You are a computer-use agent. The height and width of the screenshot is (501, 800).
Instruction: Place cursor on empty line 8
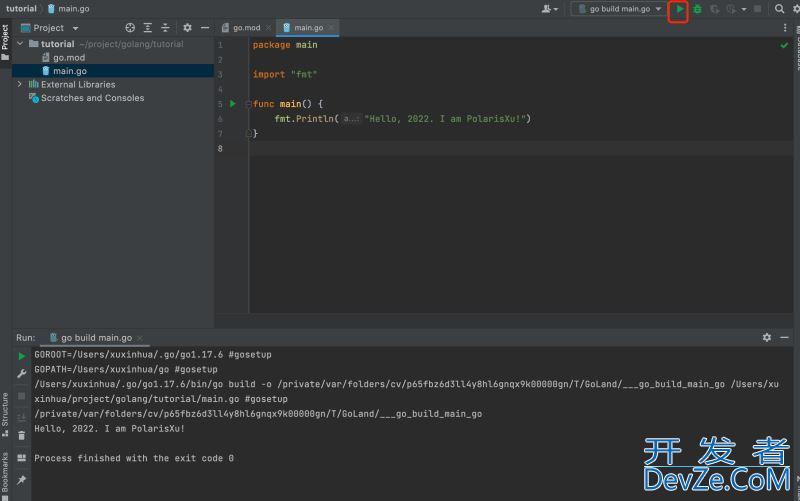(520, 148)
